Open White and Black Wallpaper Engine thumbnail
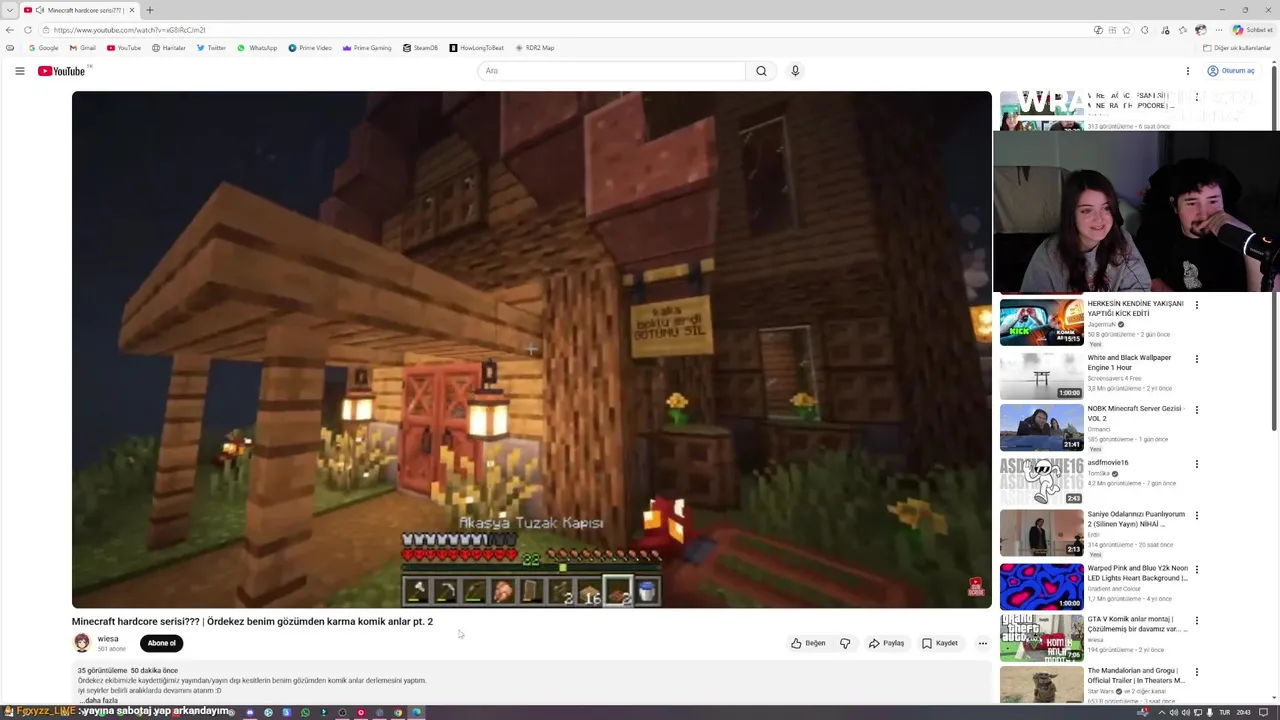Screen dimensions: 1280x720 1041,375
